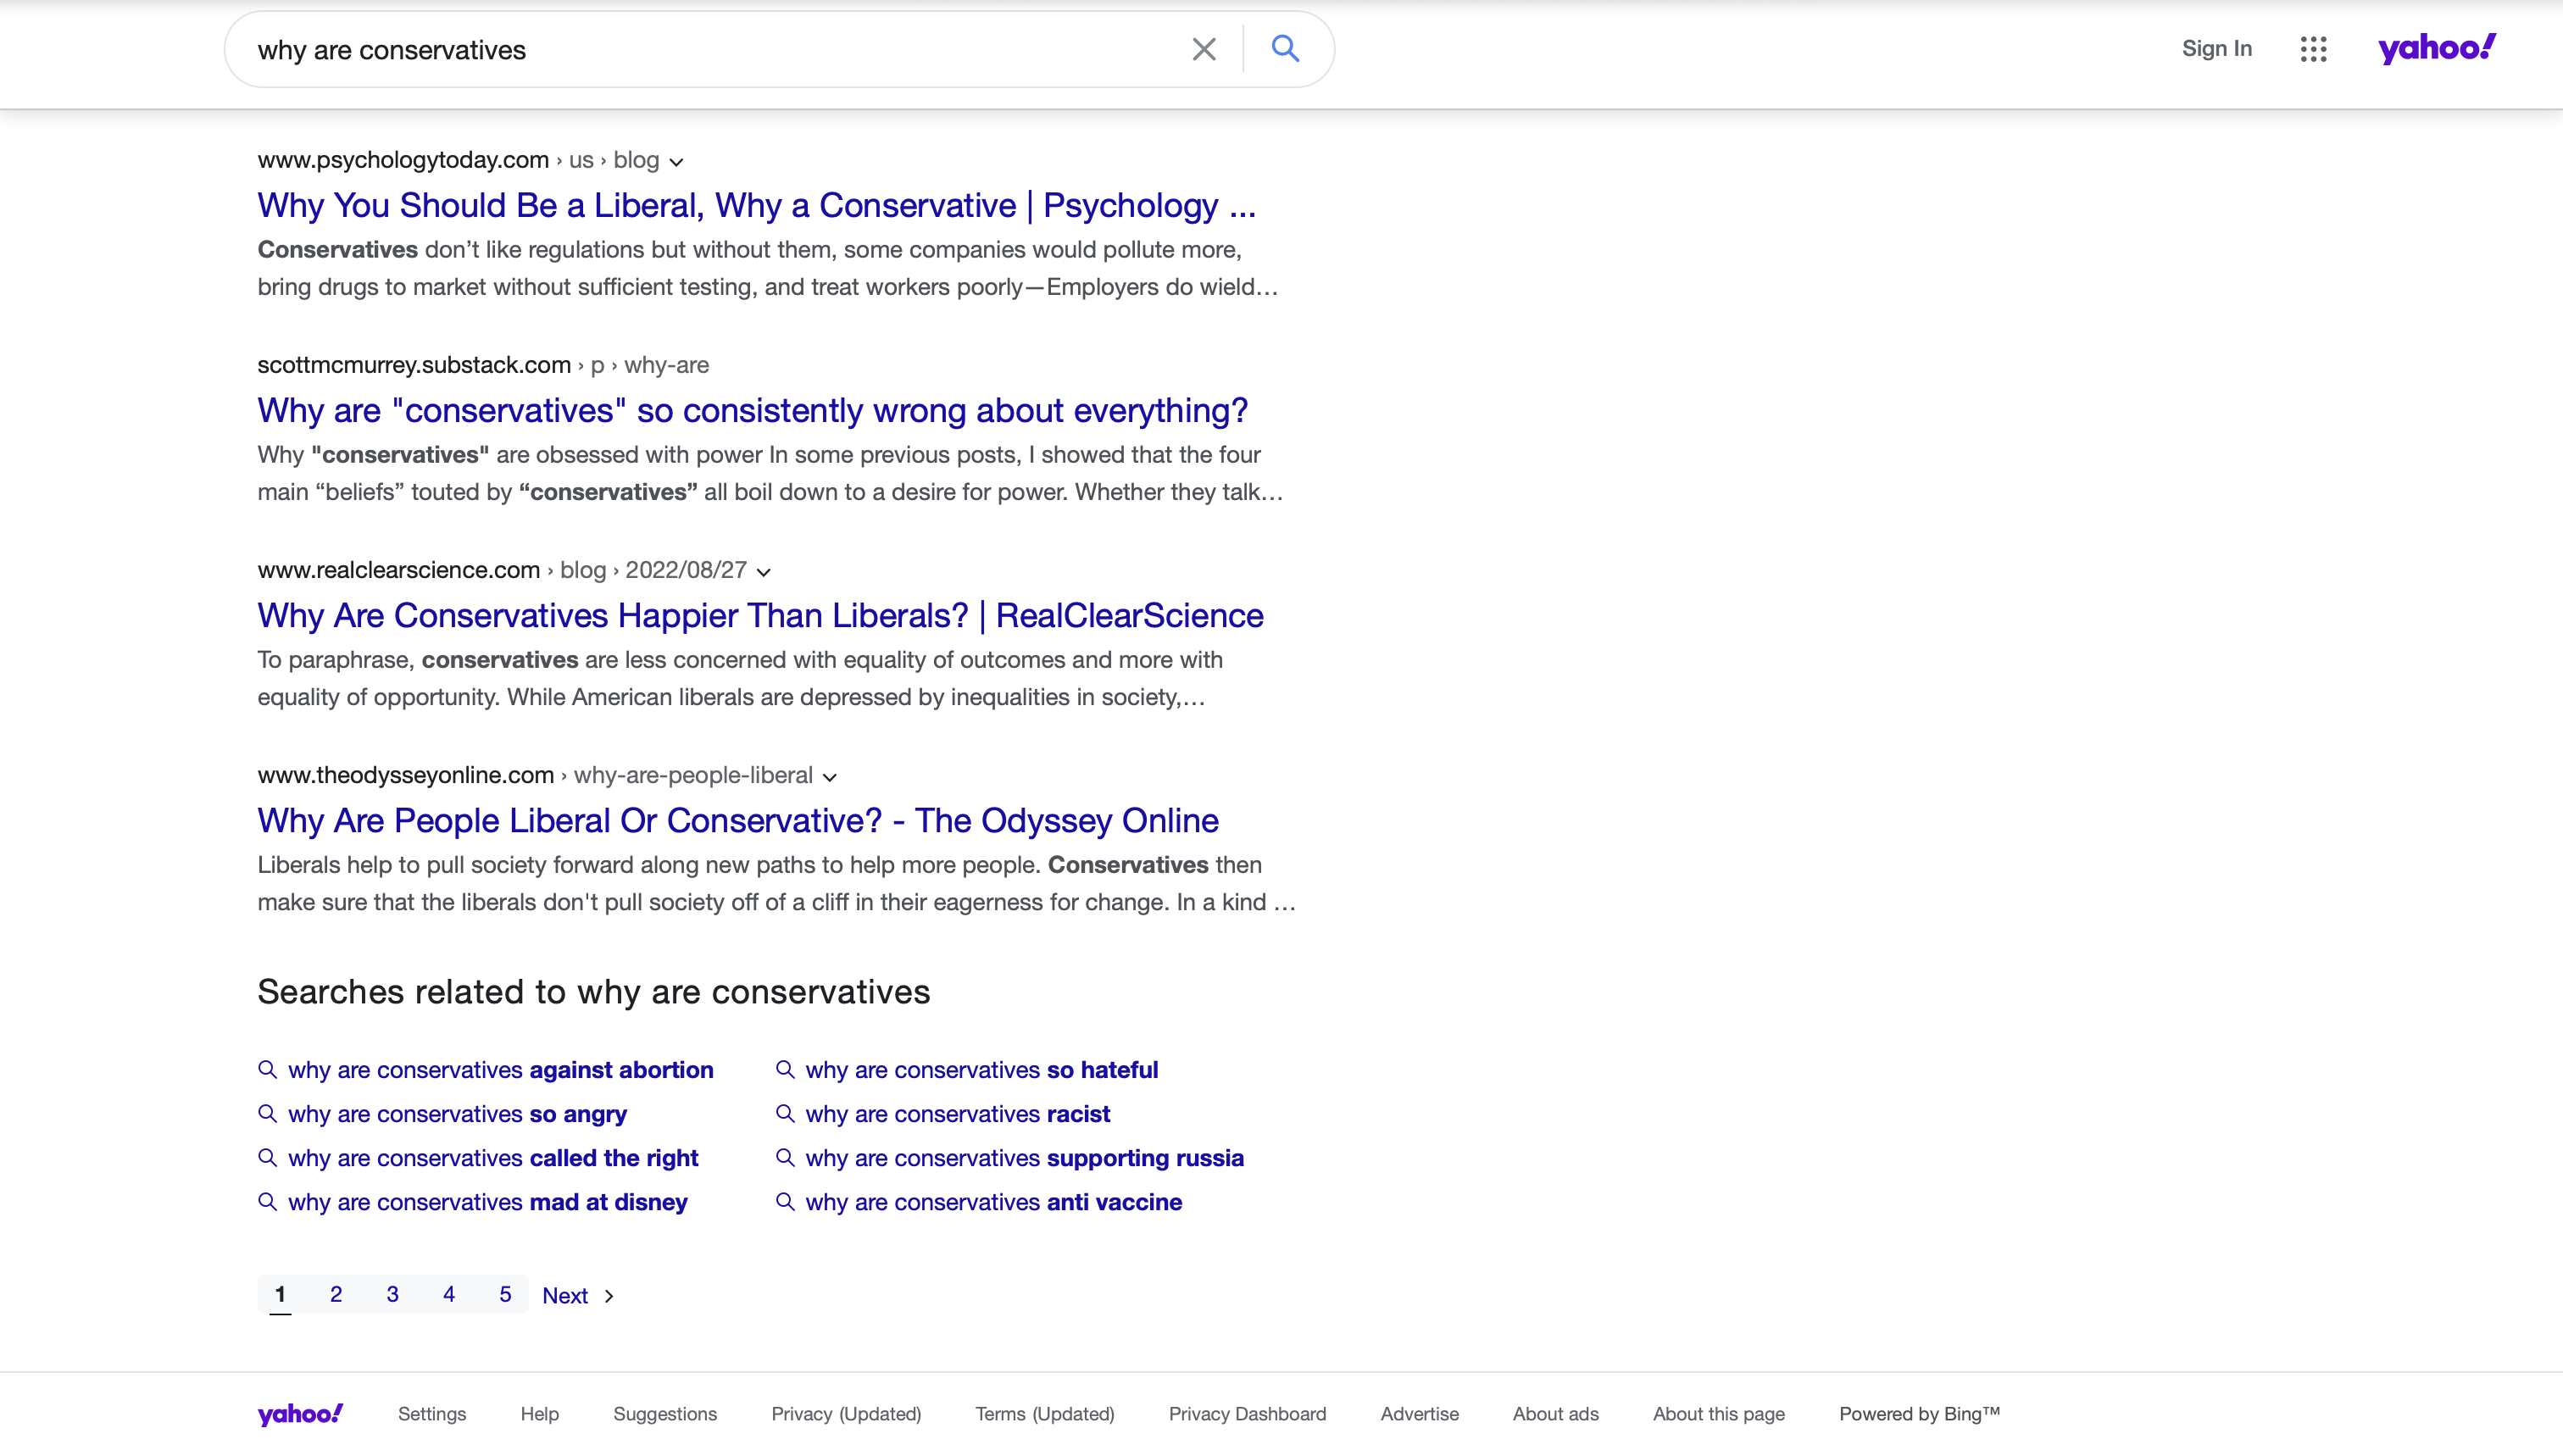2563x1456 pixels.
Task: Open the Substack 'consistently wrong about everything' result
Action: (x=752, y=410)
